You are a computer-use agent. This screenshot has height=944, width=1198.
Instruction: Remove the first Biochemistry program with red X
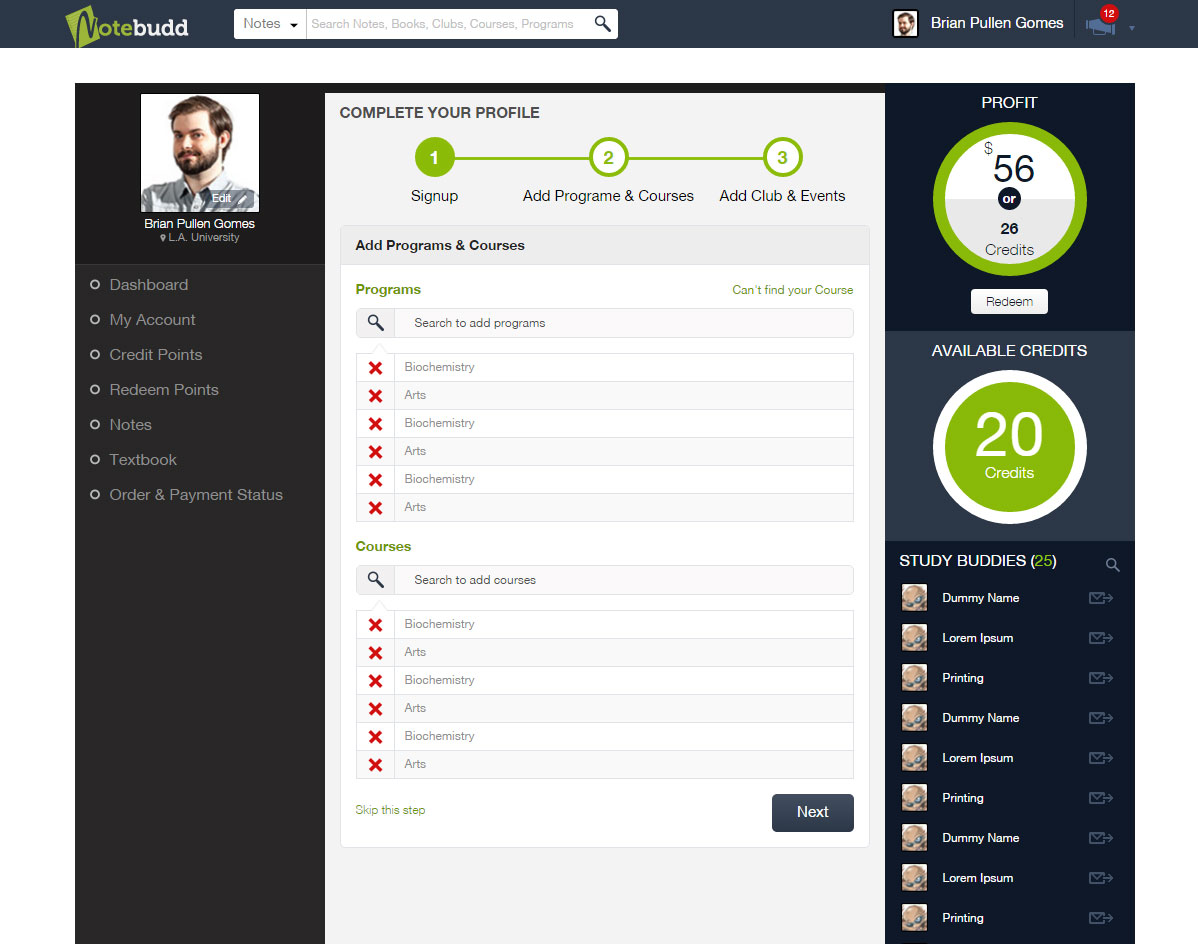pyautogui.click(x=375, y=368)
